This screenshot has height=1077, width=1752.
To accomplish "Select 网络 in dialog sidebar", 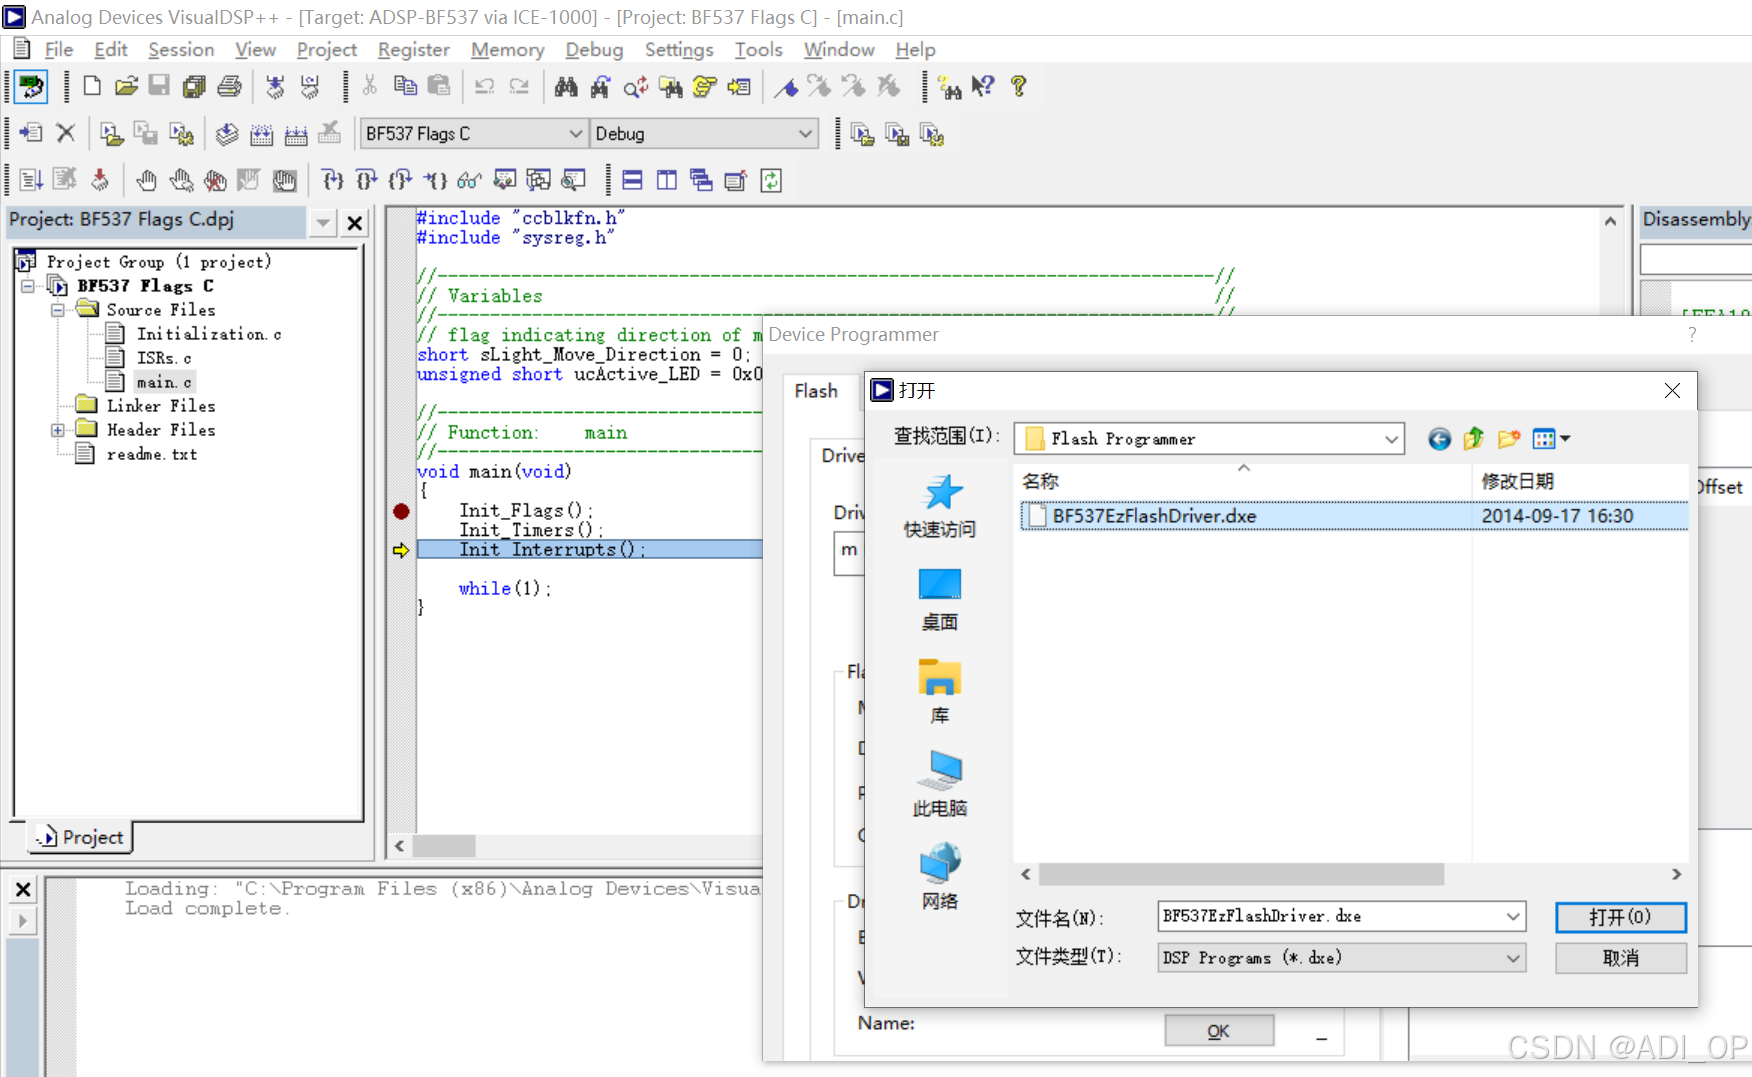I will coord(940,877).
